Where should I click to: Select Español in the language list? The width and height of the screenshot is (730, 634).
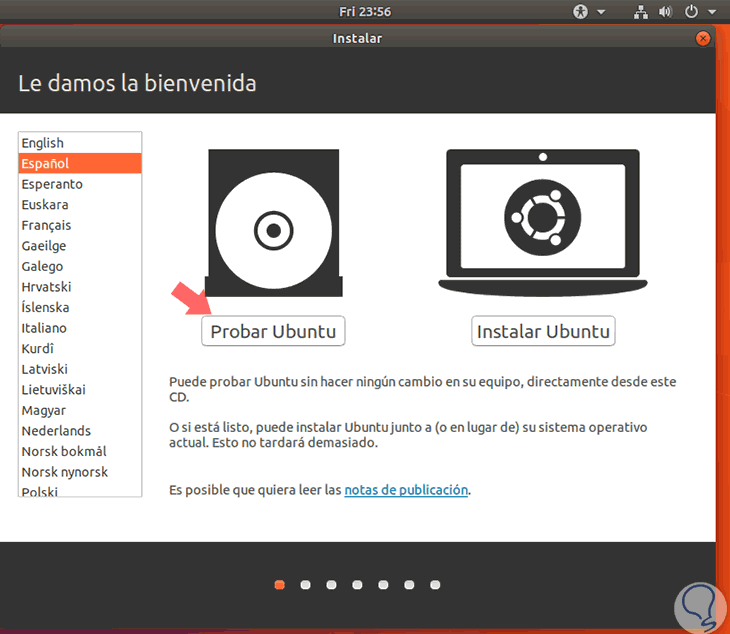point(80,163)
